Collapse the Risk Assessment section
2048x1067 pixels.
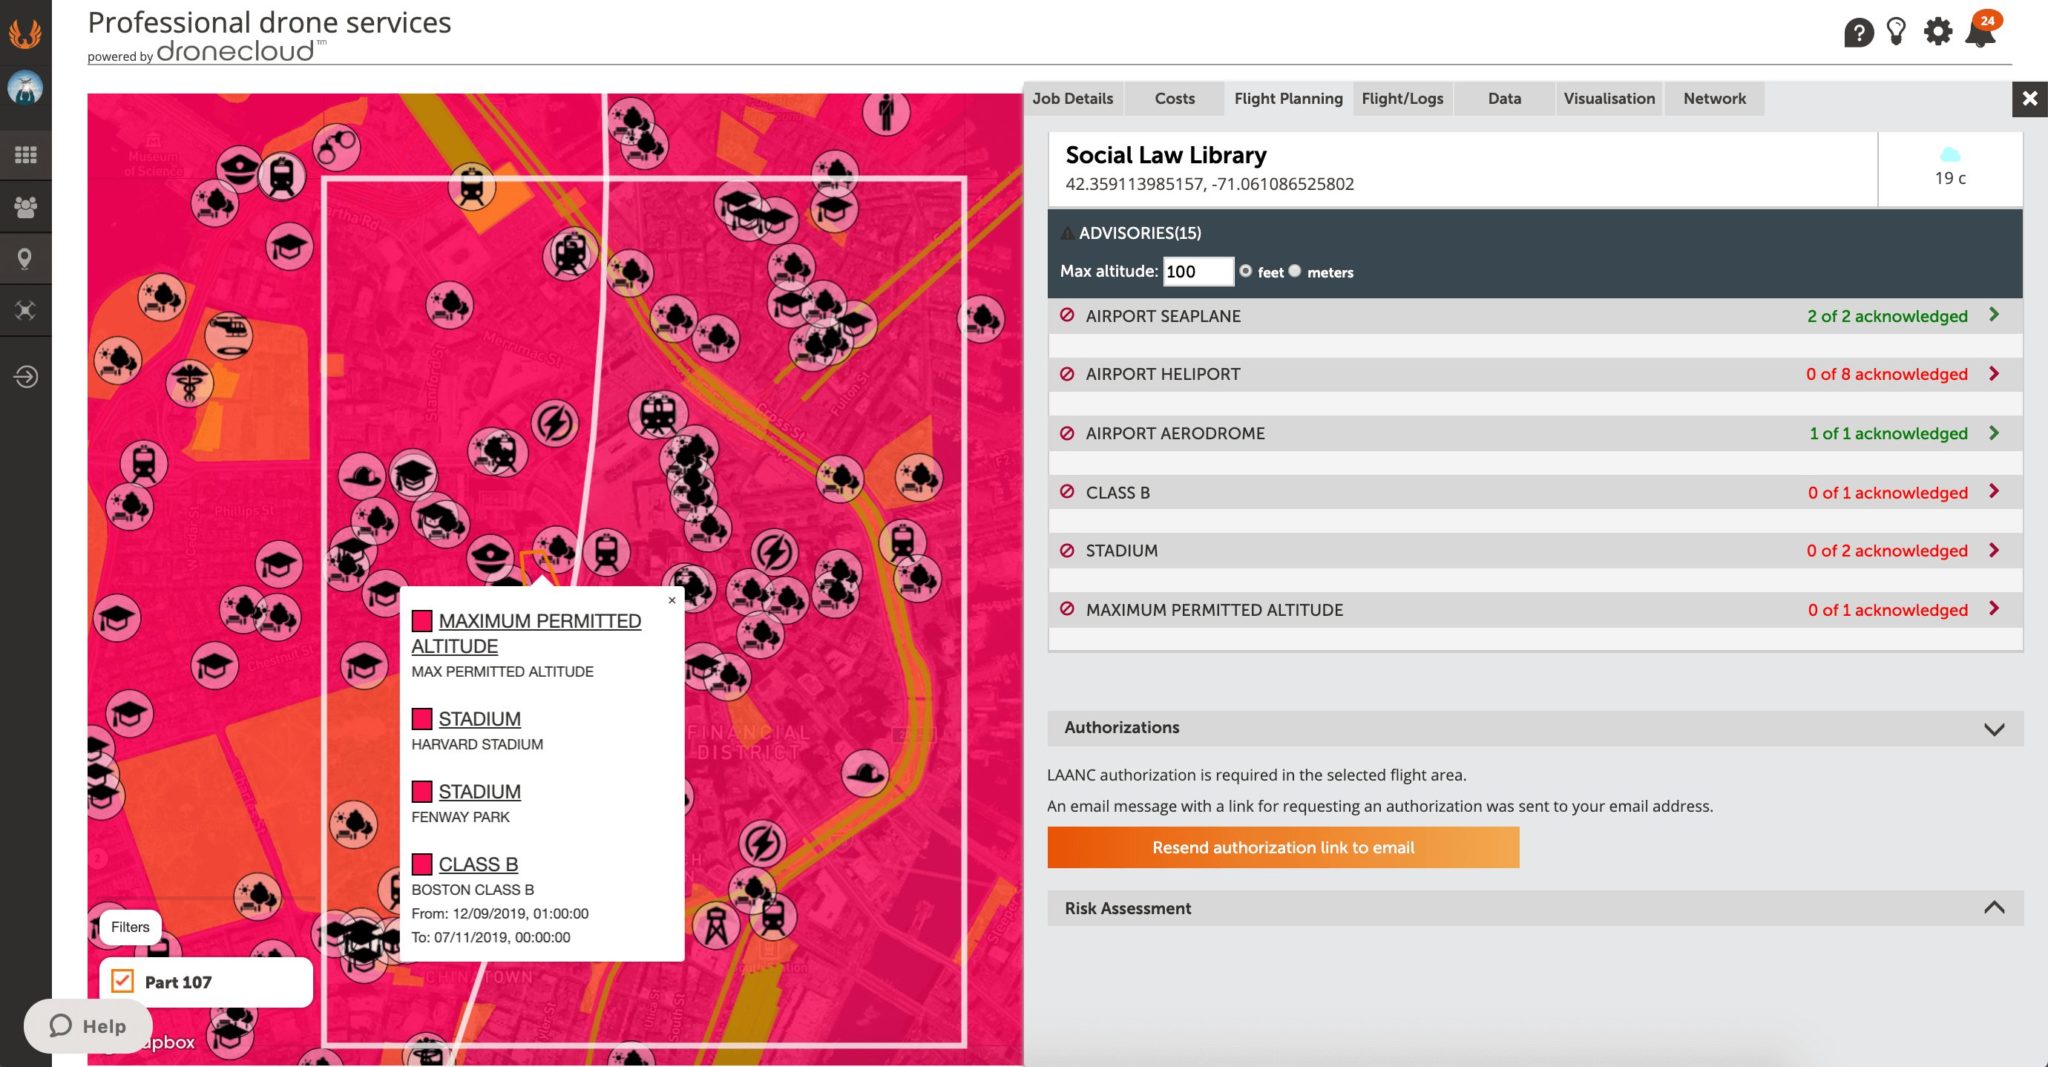[x=1993, y=908]
